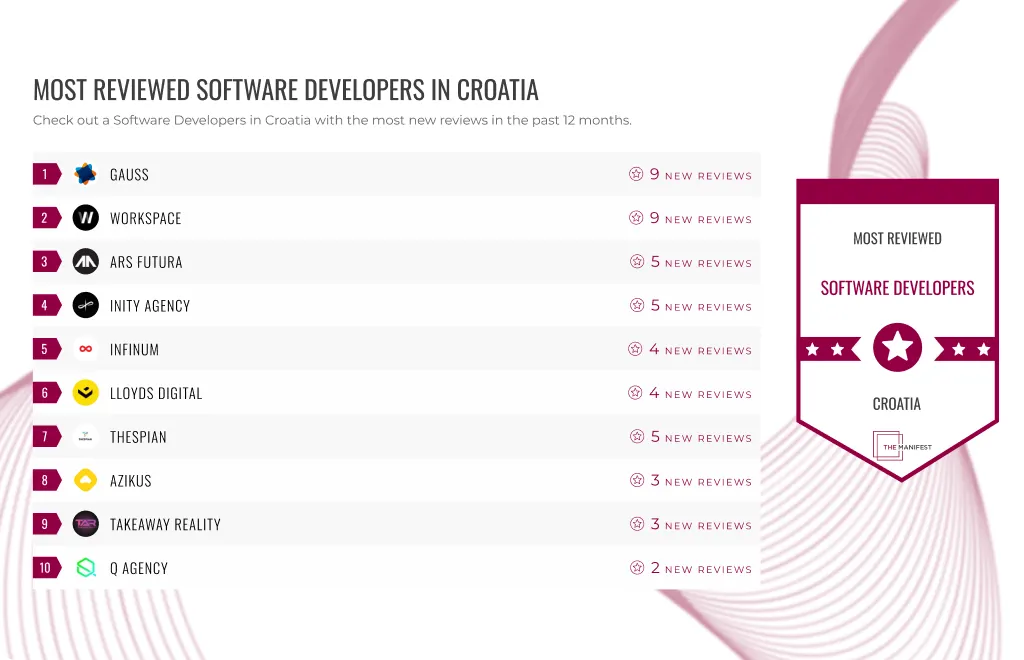
Task: Click the star review icon in Workspace row
Action: [636, 217]
